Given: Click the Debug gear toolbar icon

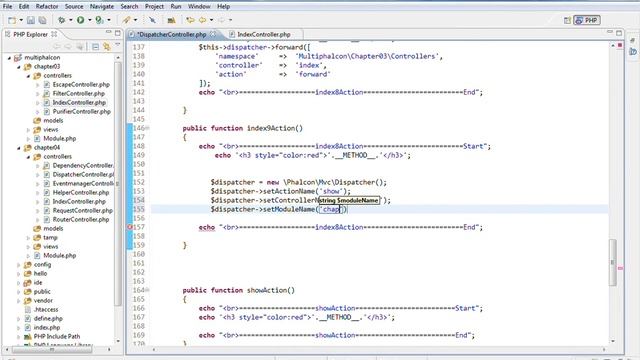Looking at the screenshot, I should point(62,20).
